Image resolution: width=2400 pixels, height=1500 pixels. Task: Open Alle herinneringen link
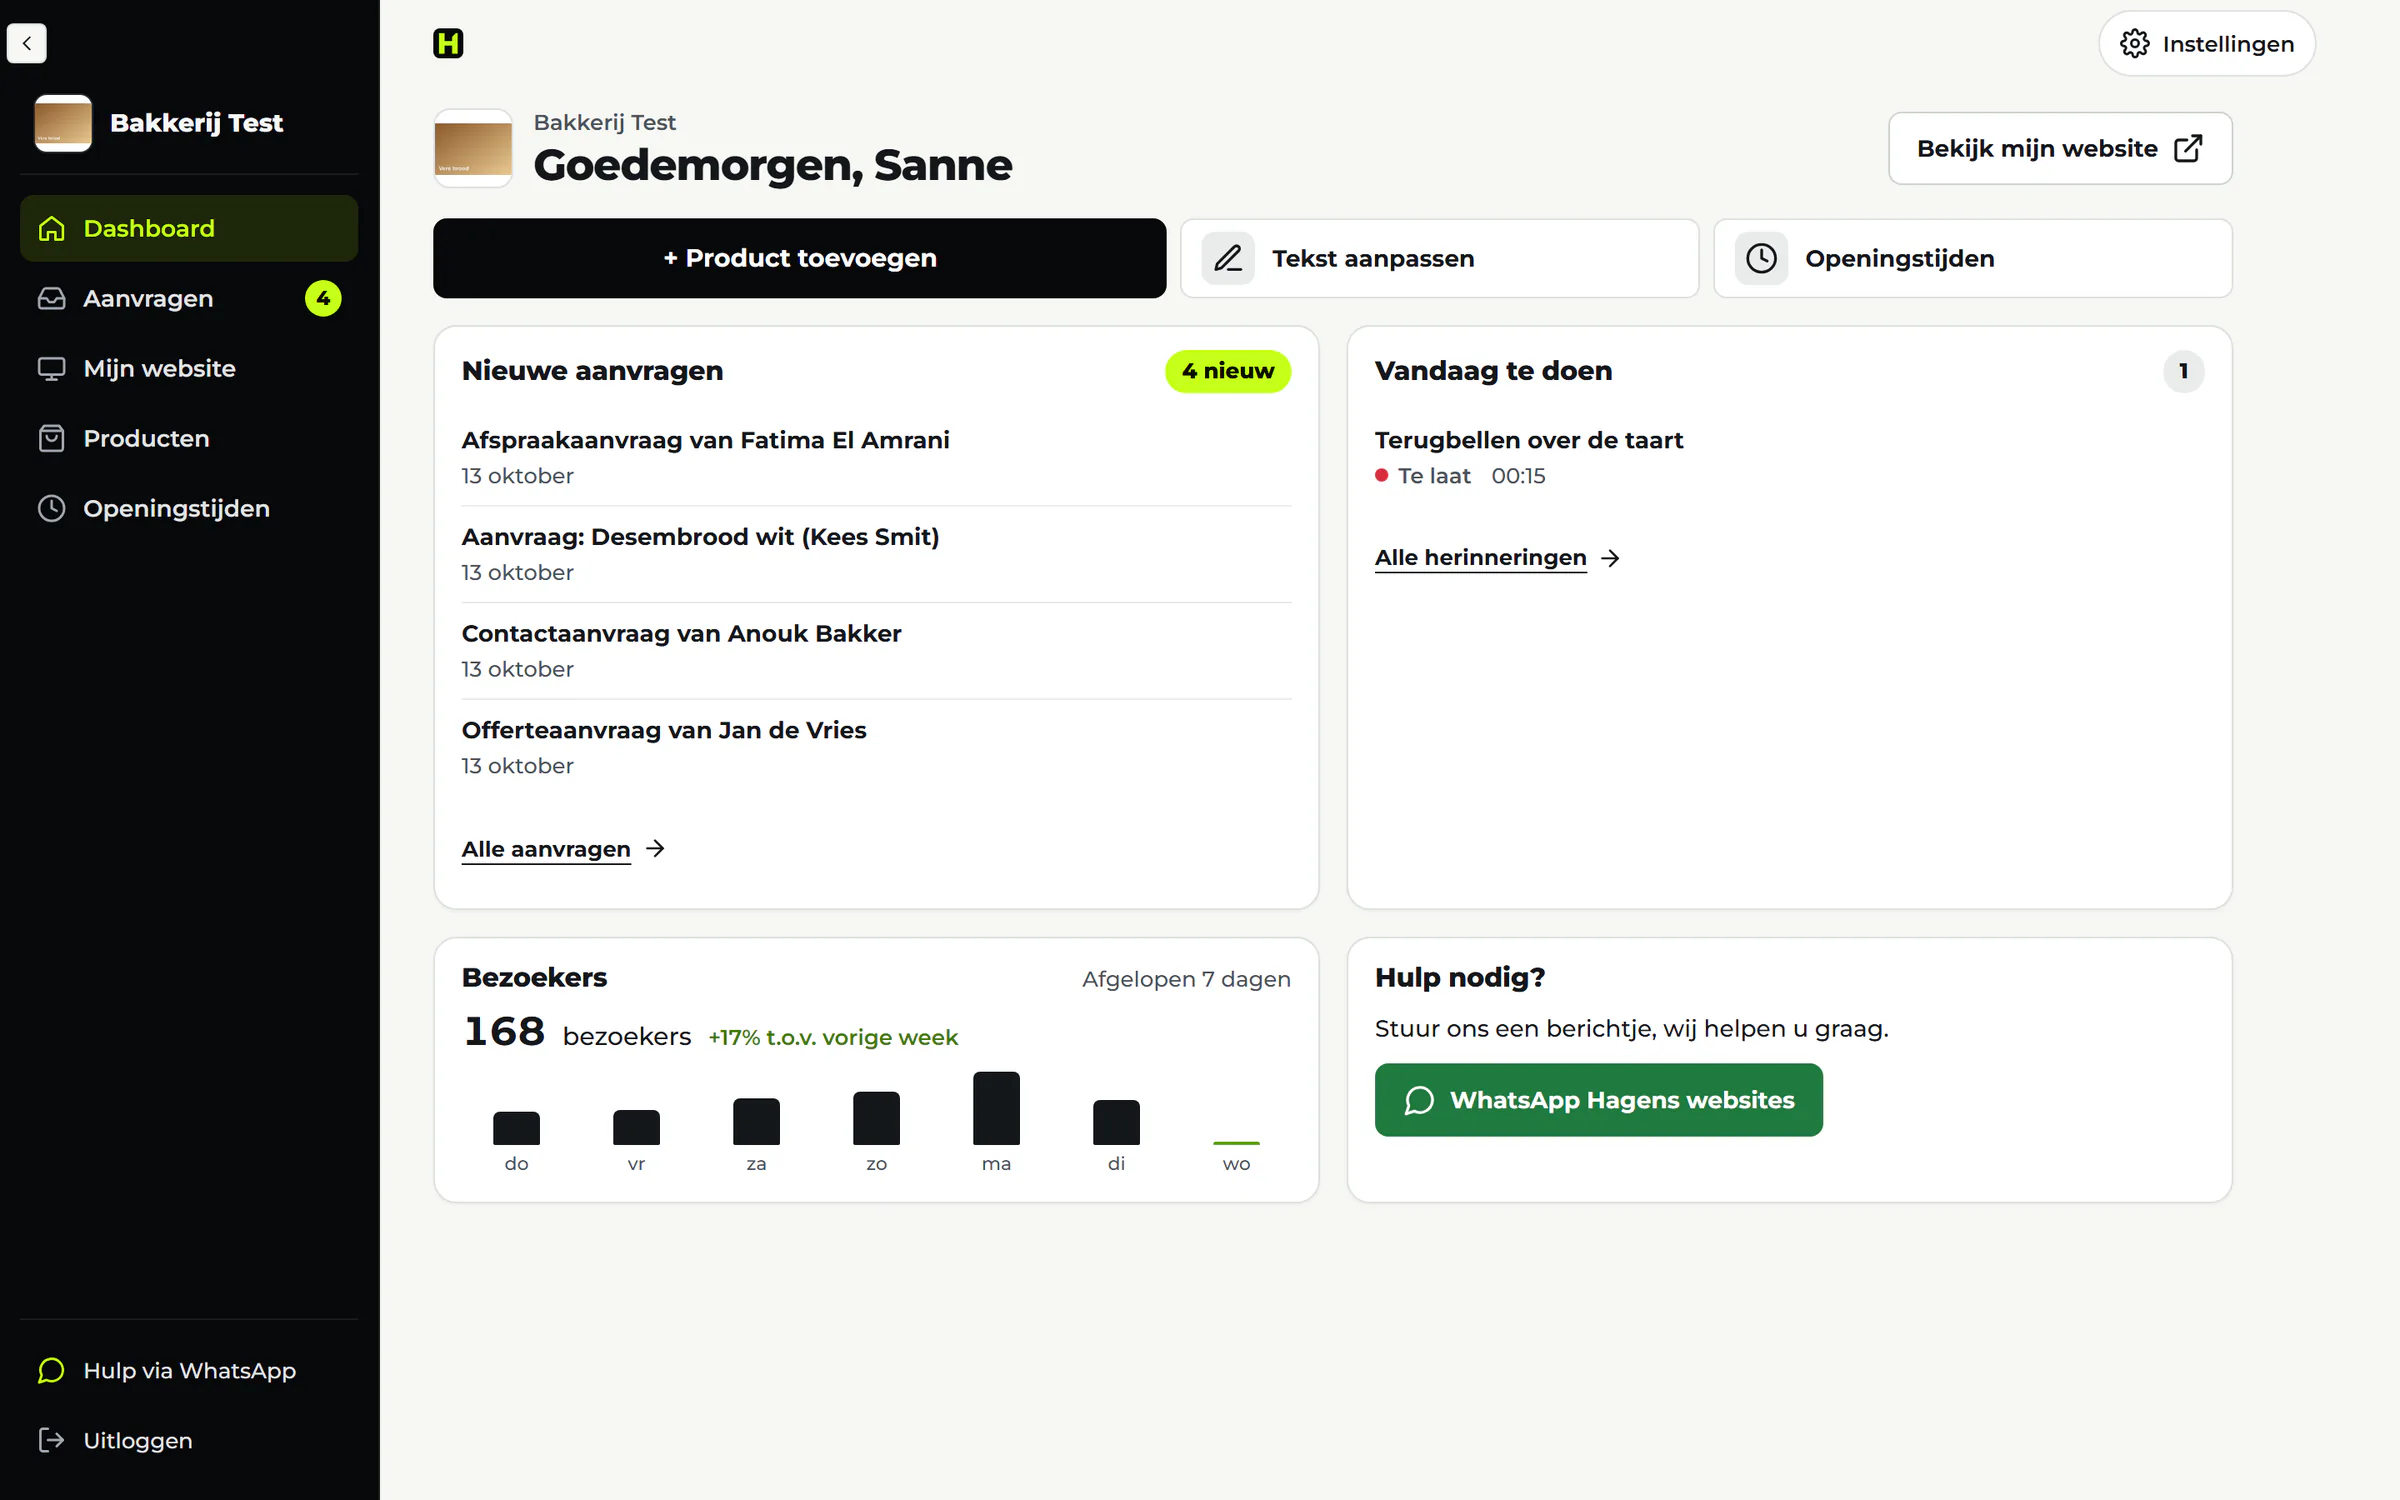click(x=1480, y=558)
